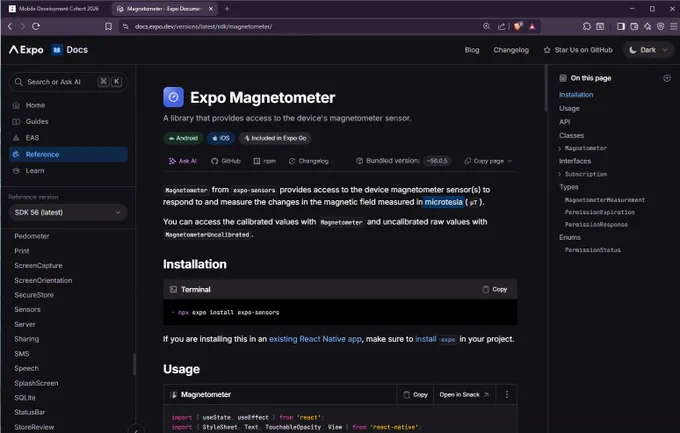Image resolution: width=680 pixels, height=433 pixels.
Task: Click Star Us on GitHub
Action: [578, 50]
